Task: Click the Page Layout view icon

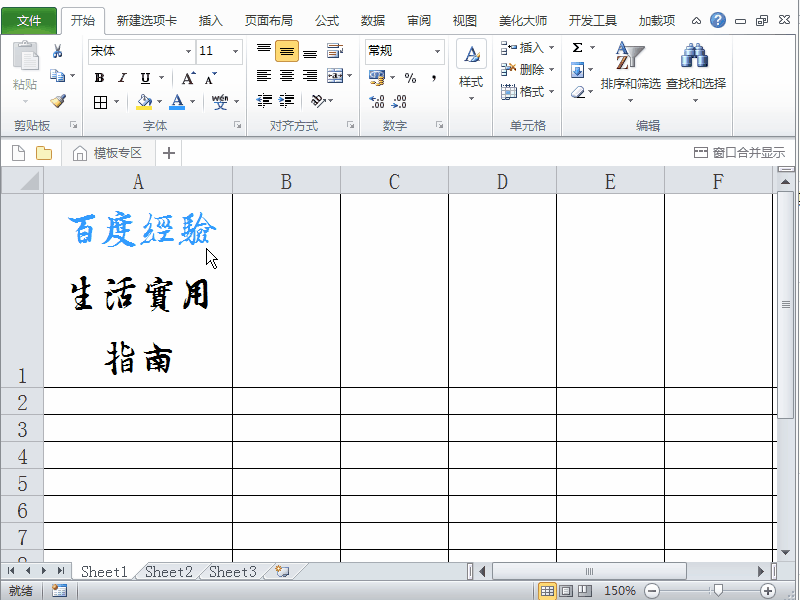Action: pyautogui.click(x=566, y=591)
